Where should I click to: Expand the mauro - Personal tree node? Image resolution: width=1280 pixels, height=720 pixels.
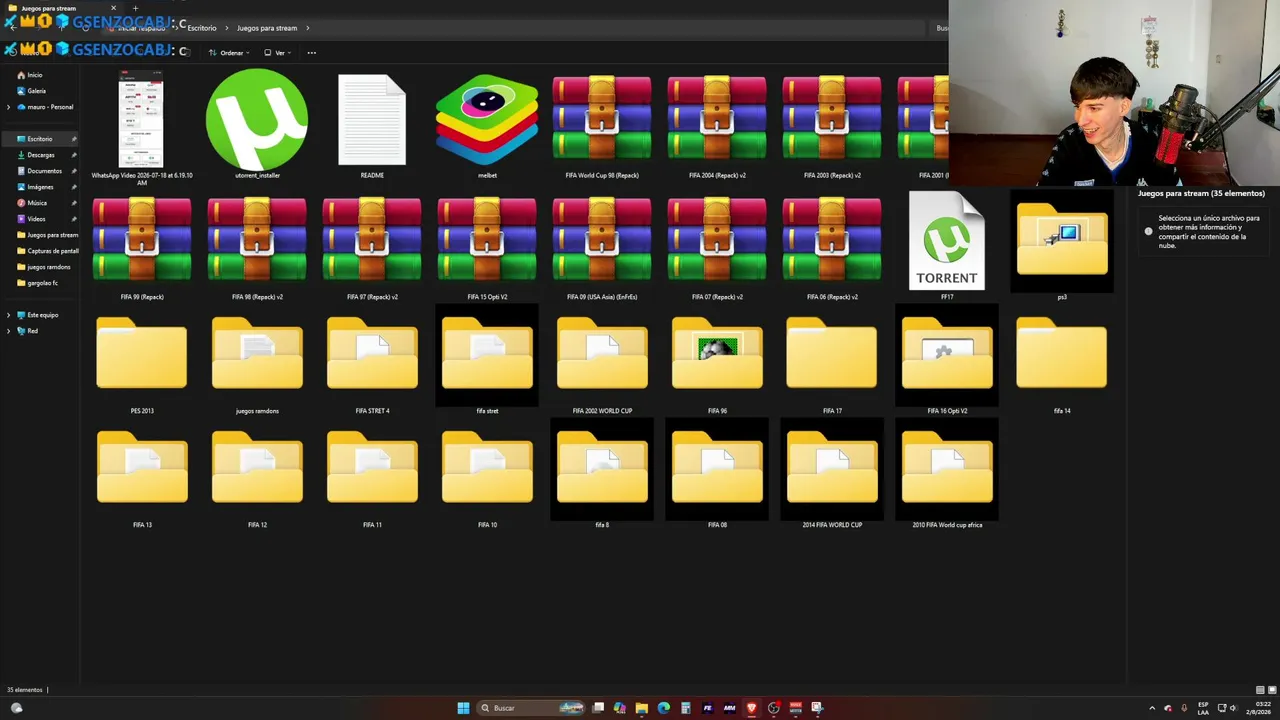point(8,107)
